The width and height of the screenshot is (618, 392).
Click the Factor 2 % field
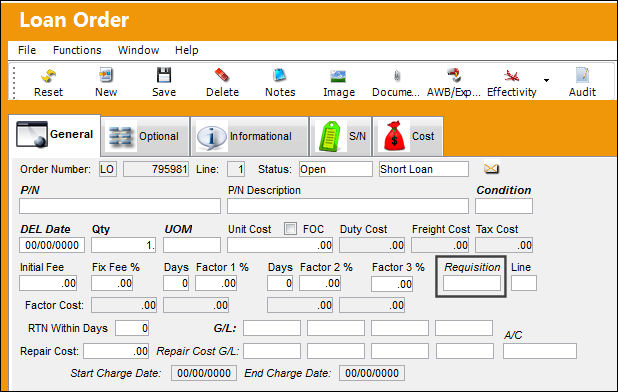click(320, 283)
